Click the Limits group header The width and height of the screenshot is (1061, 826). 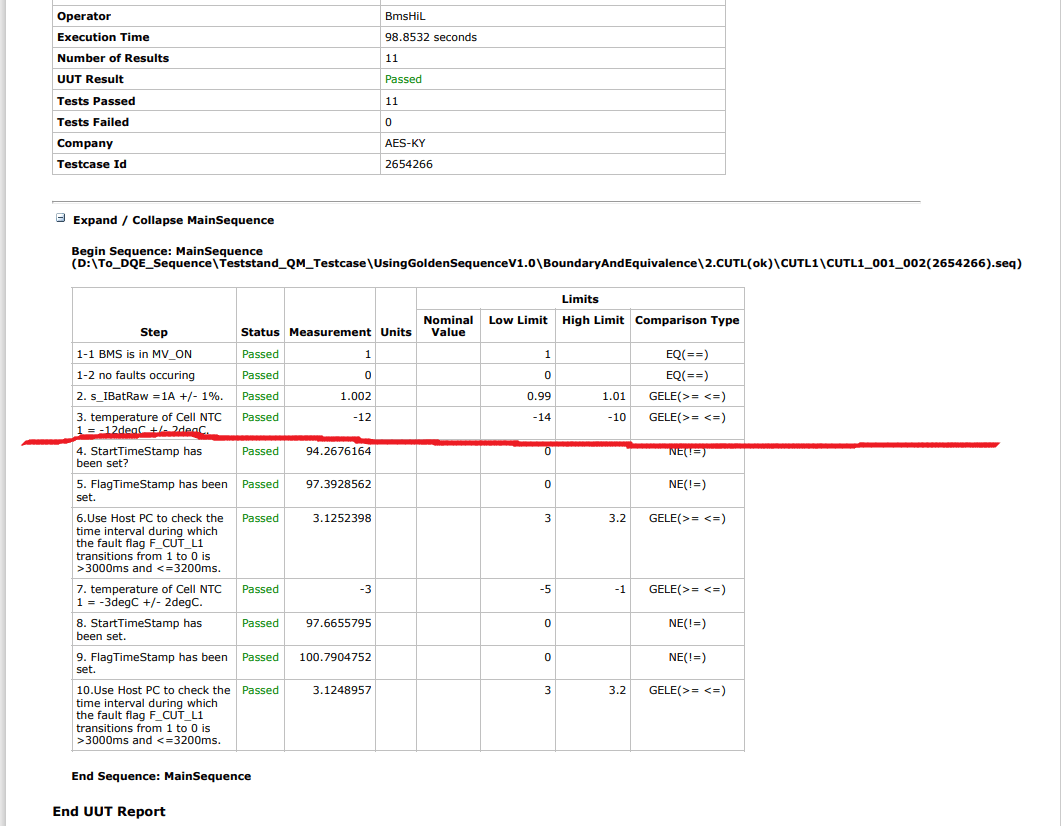[x=580, y=299]
